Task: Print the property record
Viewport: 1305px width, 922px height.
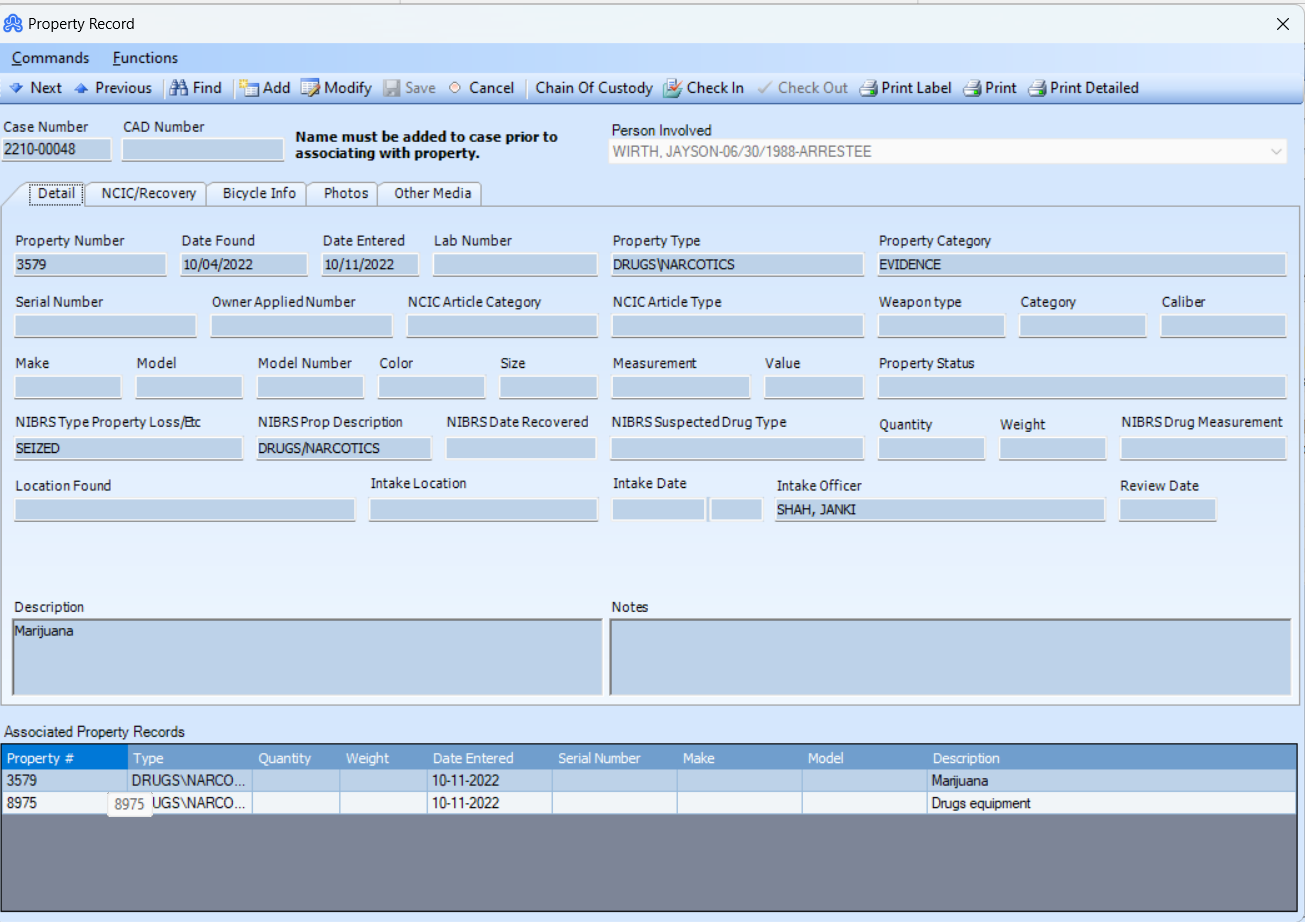Action: pos(989,88)
